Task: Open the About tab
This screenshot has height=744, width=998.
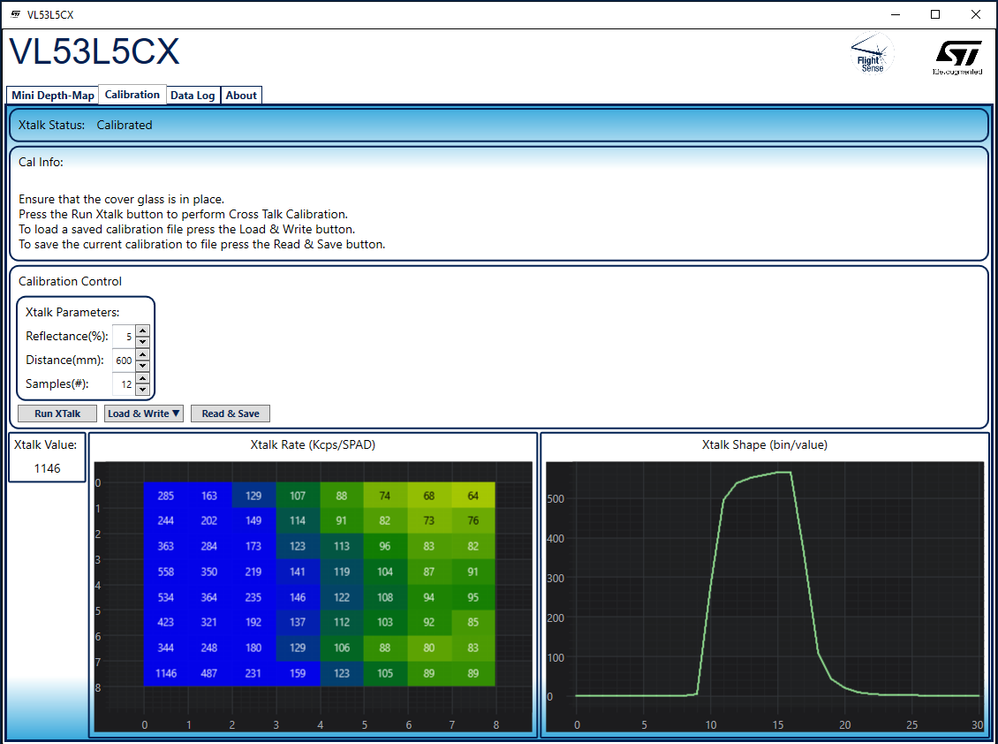Action: [241, 95]
